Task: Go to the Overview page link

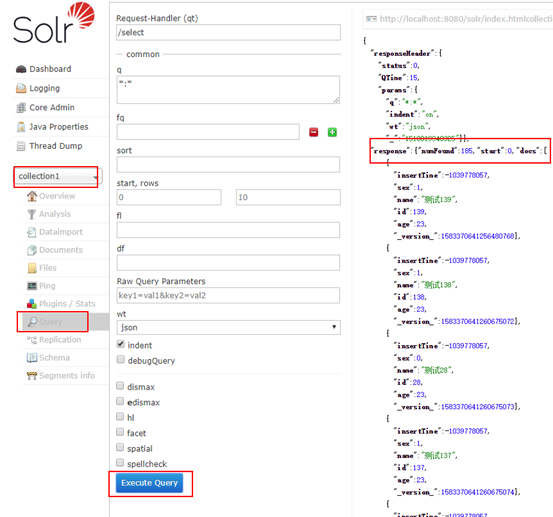Action: (57, 196)
